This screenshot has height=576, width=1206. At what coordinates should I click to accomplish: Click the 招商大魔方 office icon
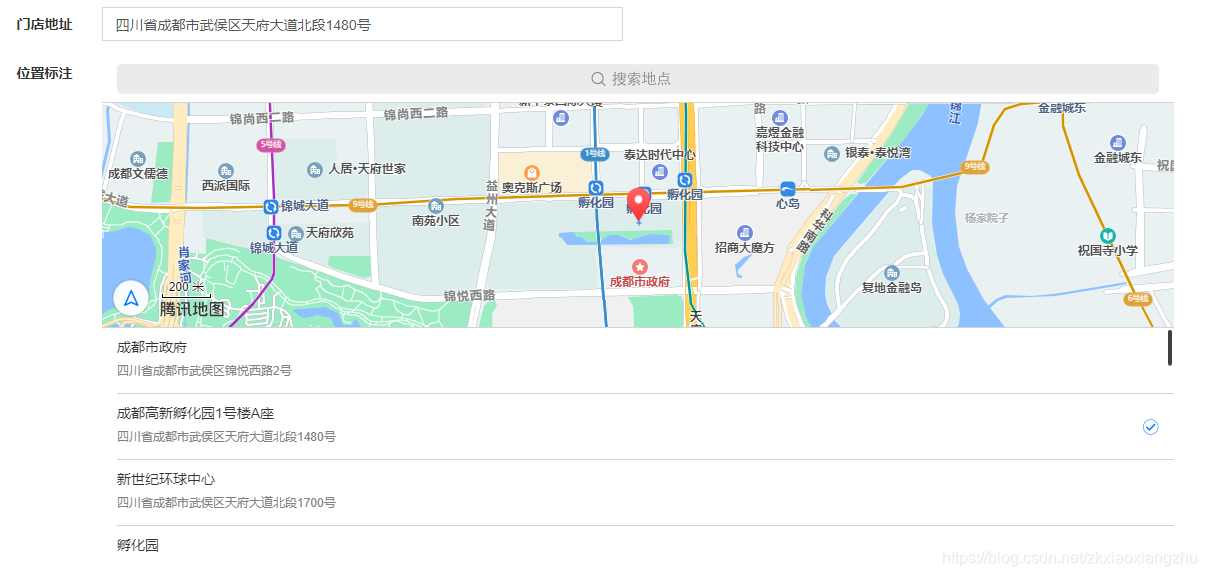(744, 232)
